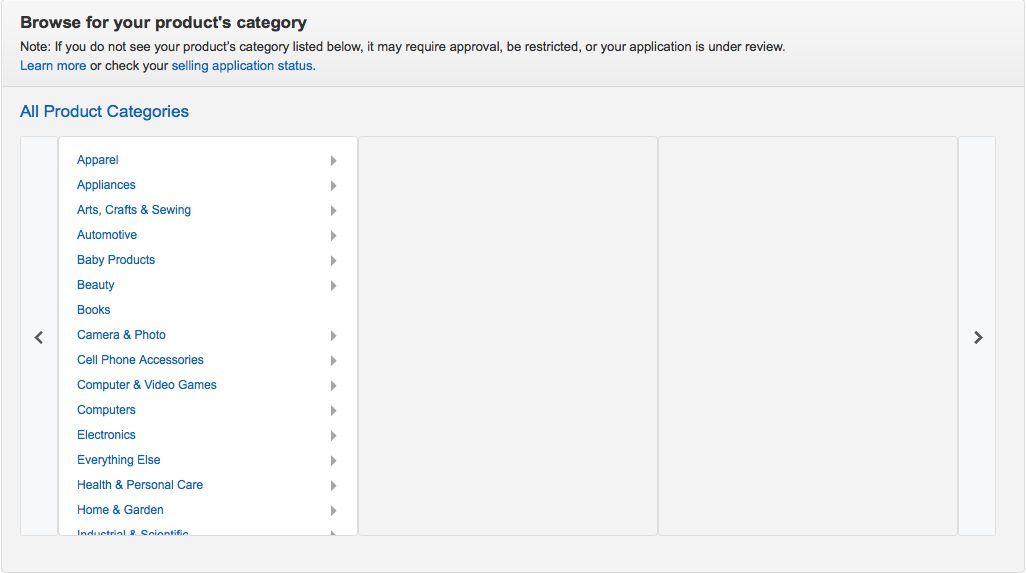
Task: Expand the Baby Products arrow
Action: pos(333,260)
